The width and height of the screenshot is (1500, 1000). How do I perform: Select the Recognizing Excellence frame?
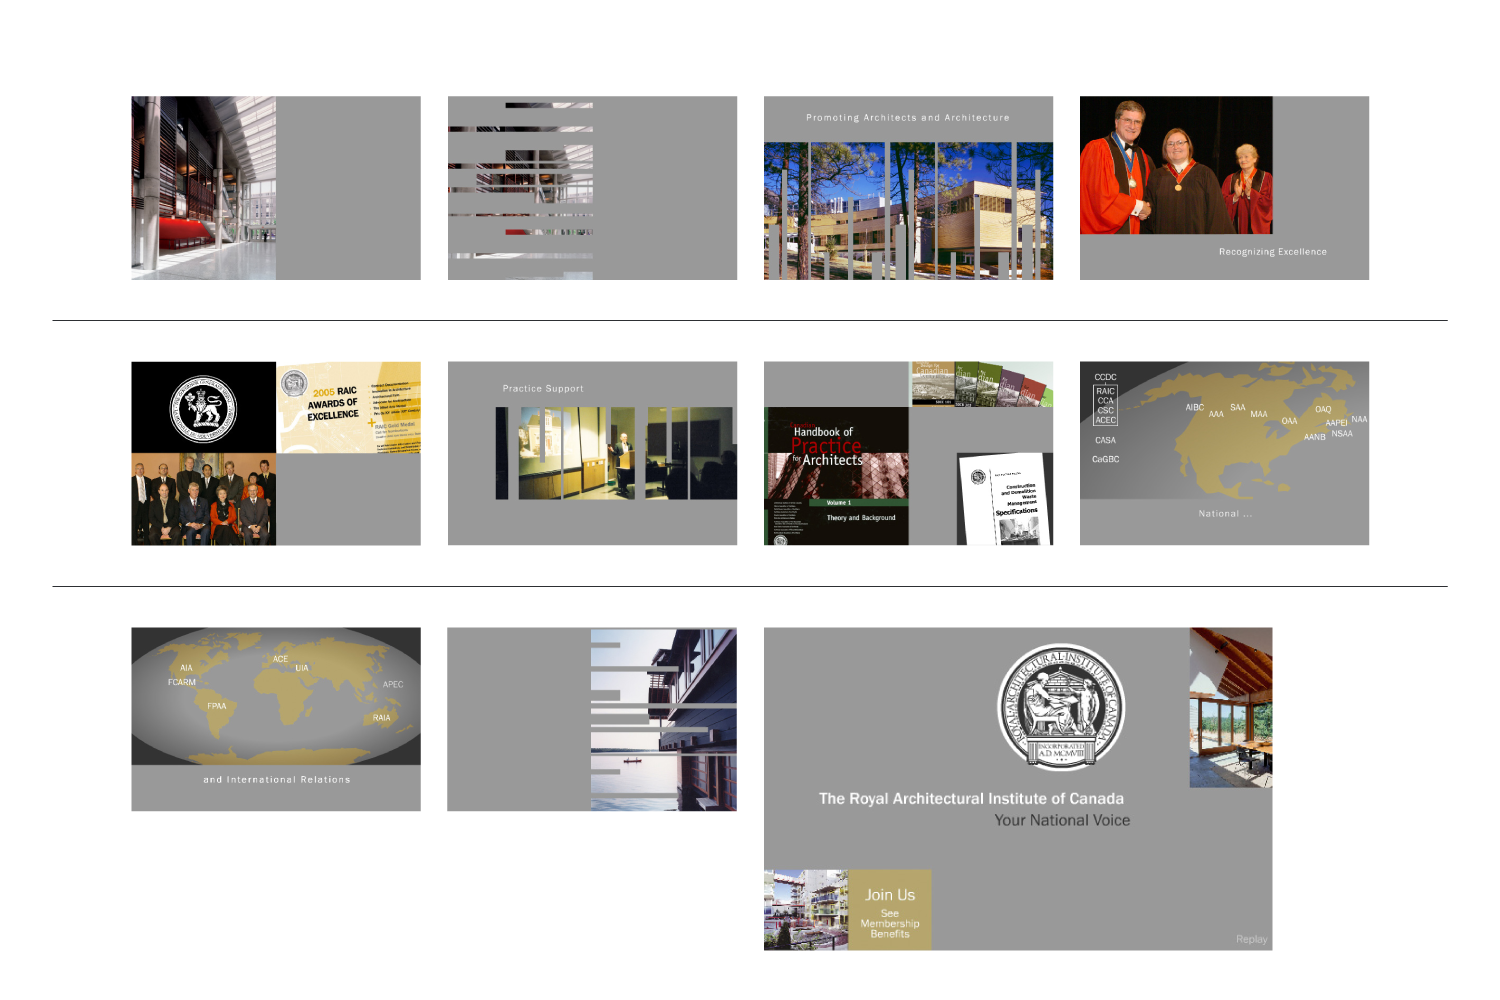[x=1224, y=188]
